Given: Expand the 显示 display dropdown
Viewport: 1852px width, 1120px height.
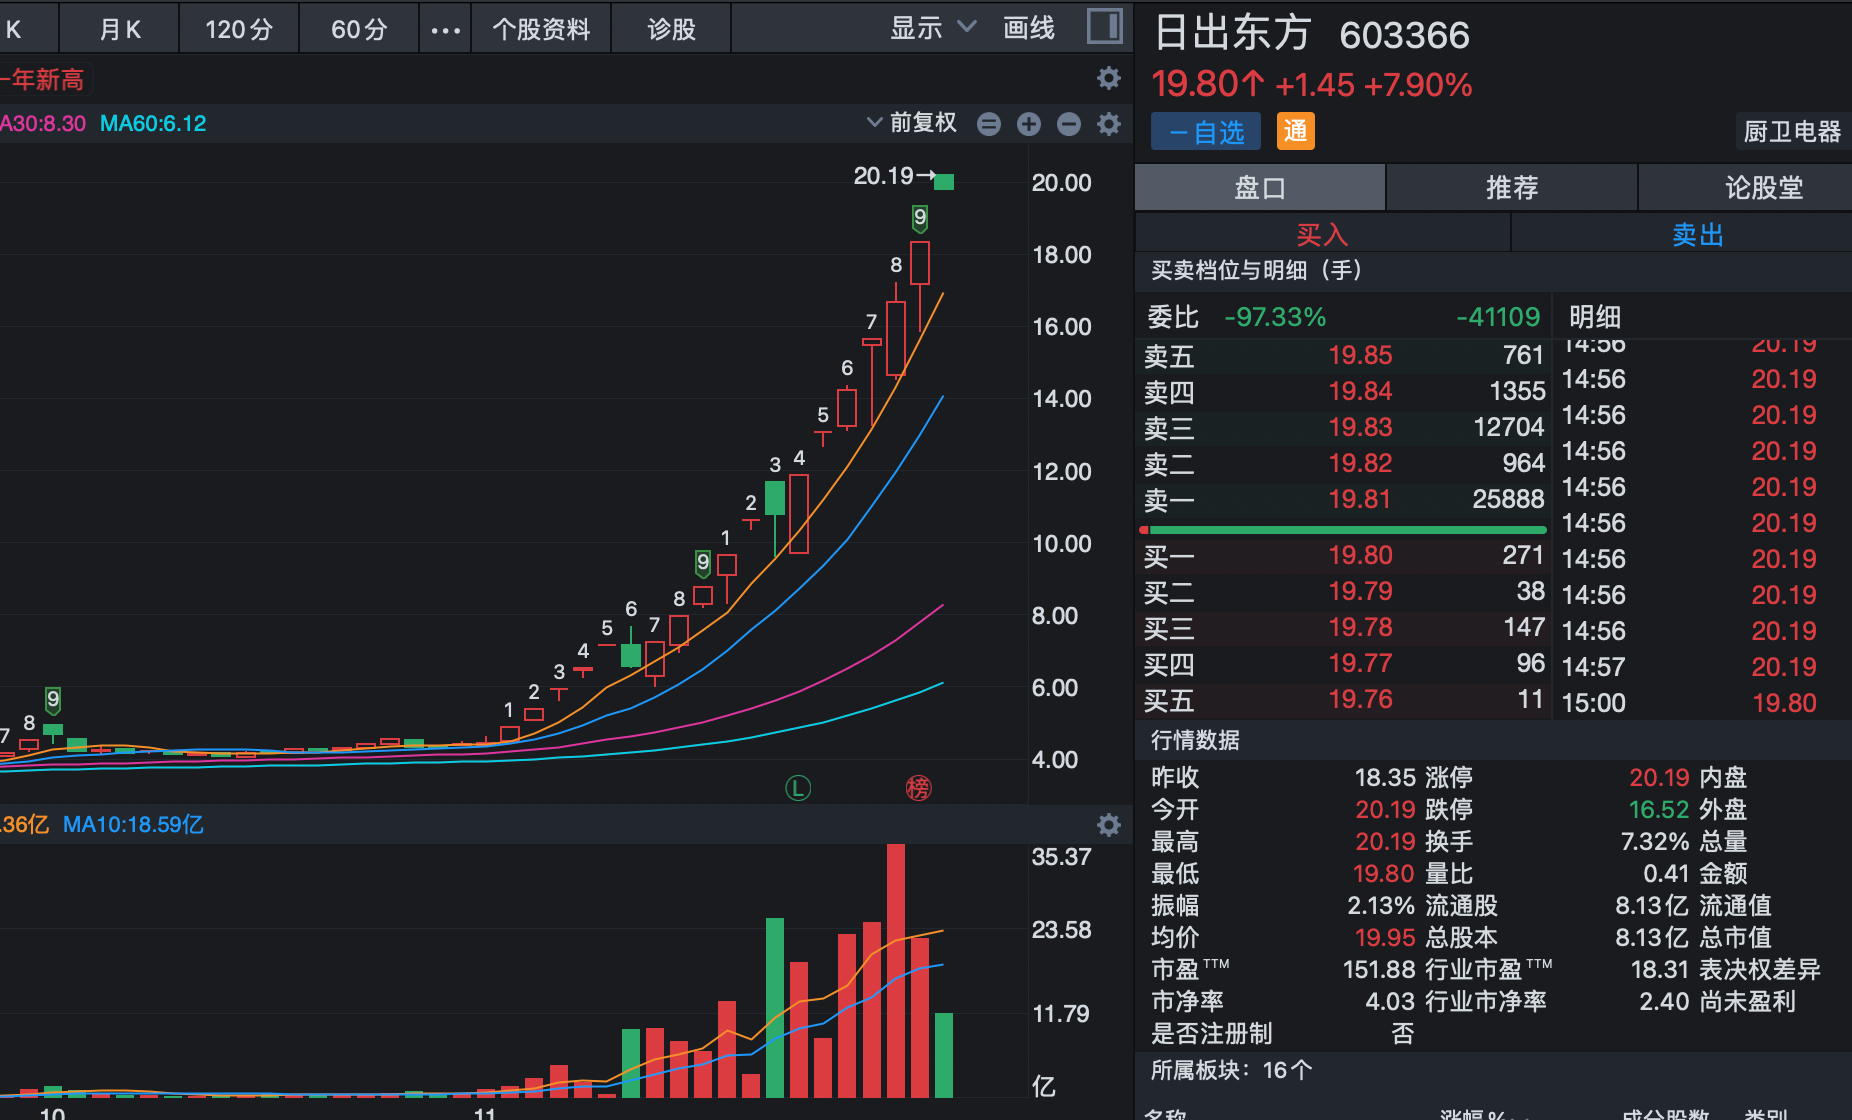Looking at the screenshot, I should (x=932, y=28).
